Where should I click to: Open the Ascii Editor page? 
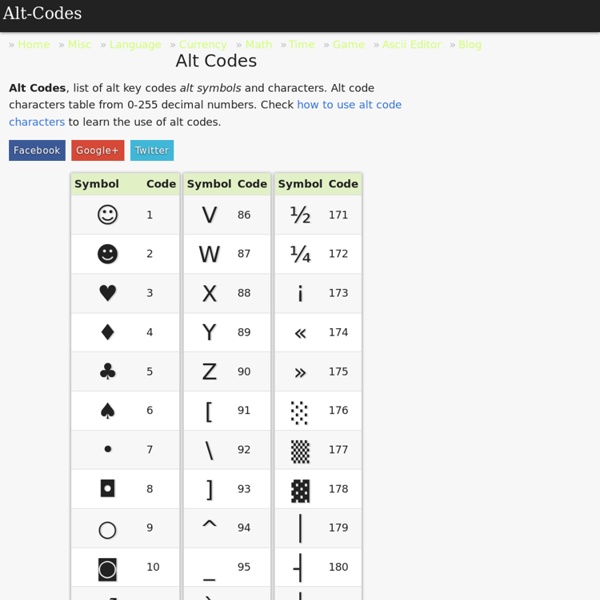pyautogui.click(x=411, y=44)
